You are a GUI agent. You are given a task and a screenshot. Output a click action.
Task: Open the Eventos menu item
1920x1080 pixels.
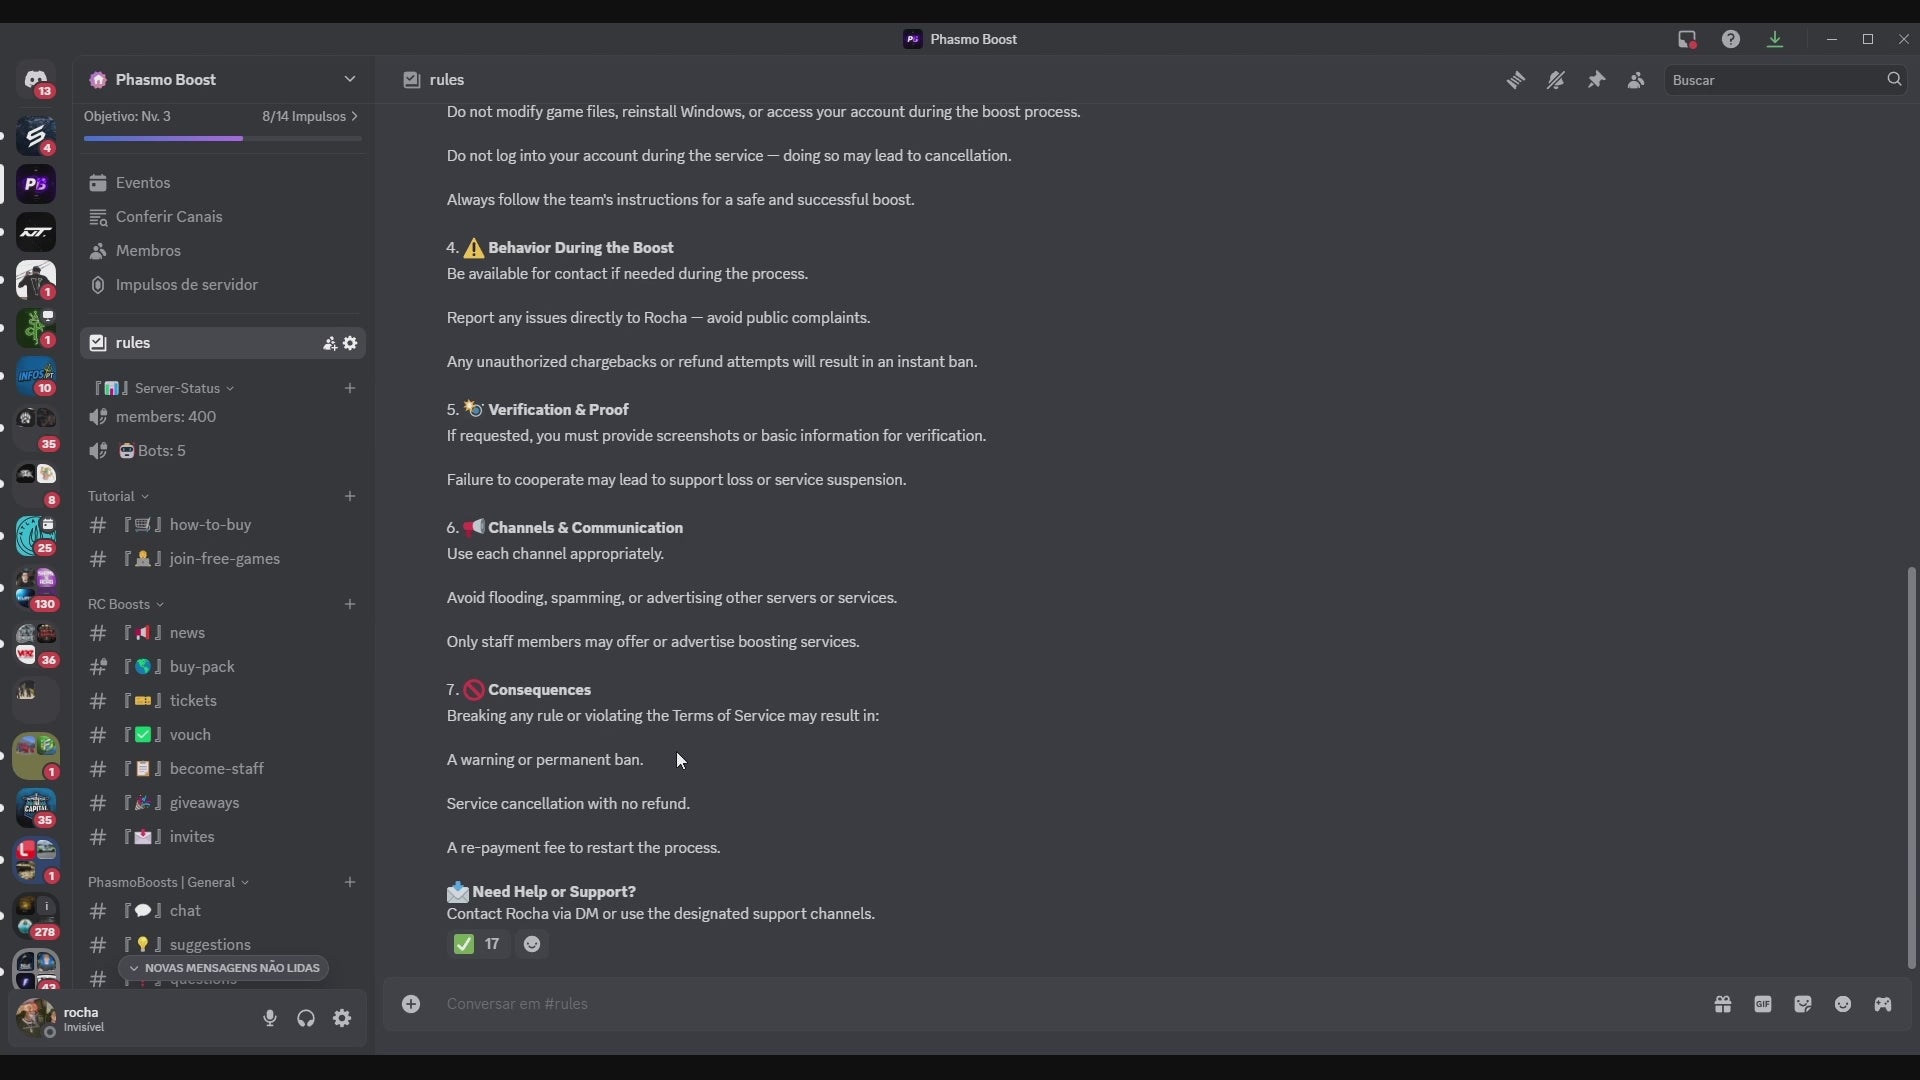point(143,183)
